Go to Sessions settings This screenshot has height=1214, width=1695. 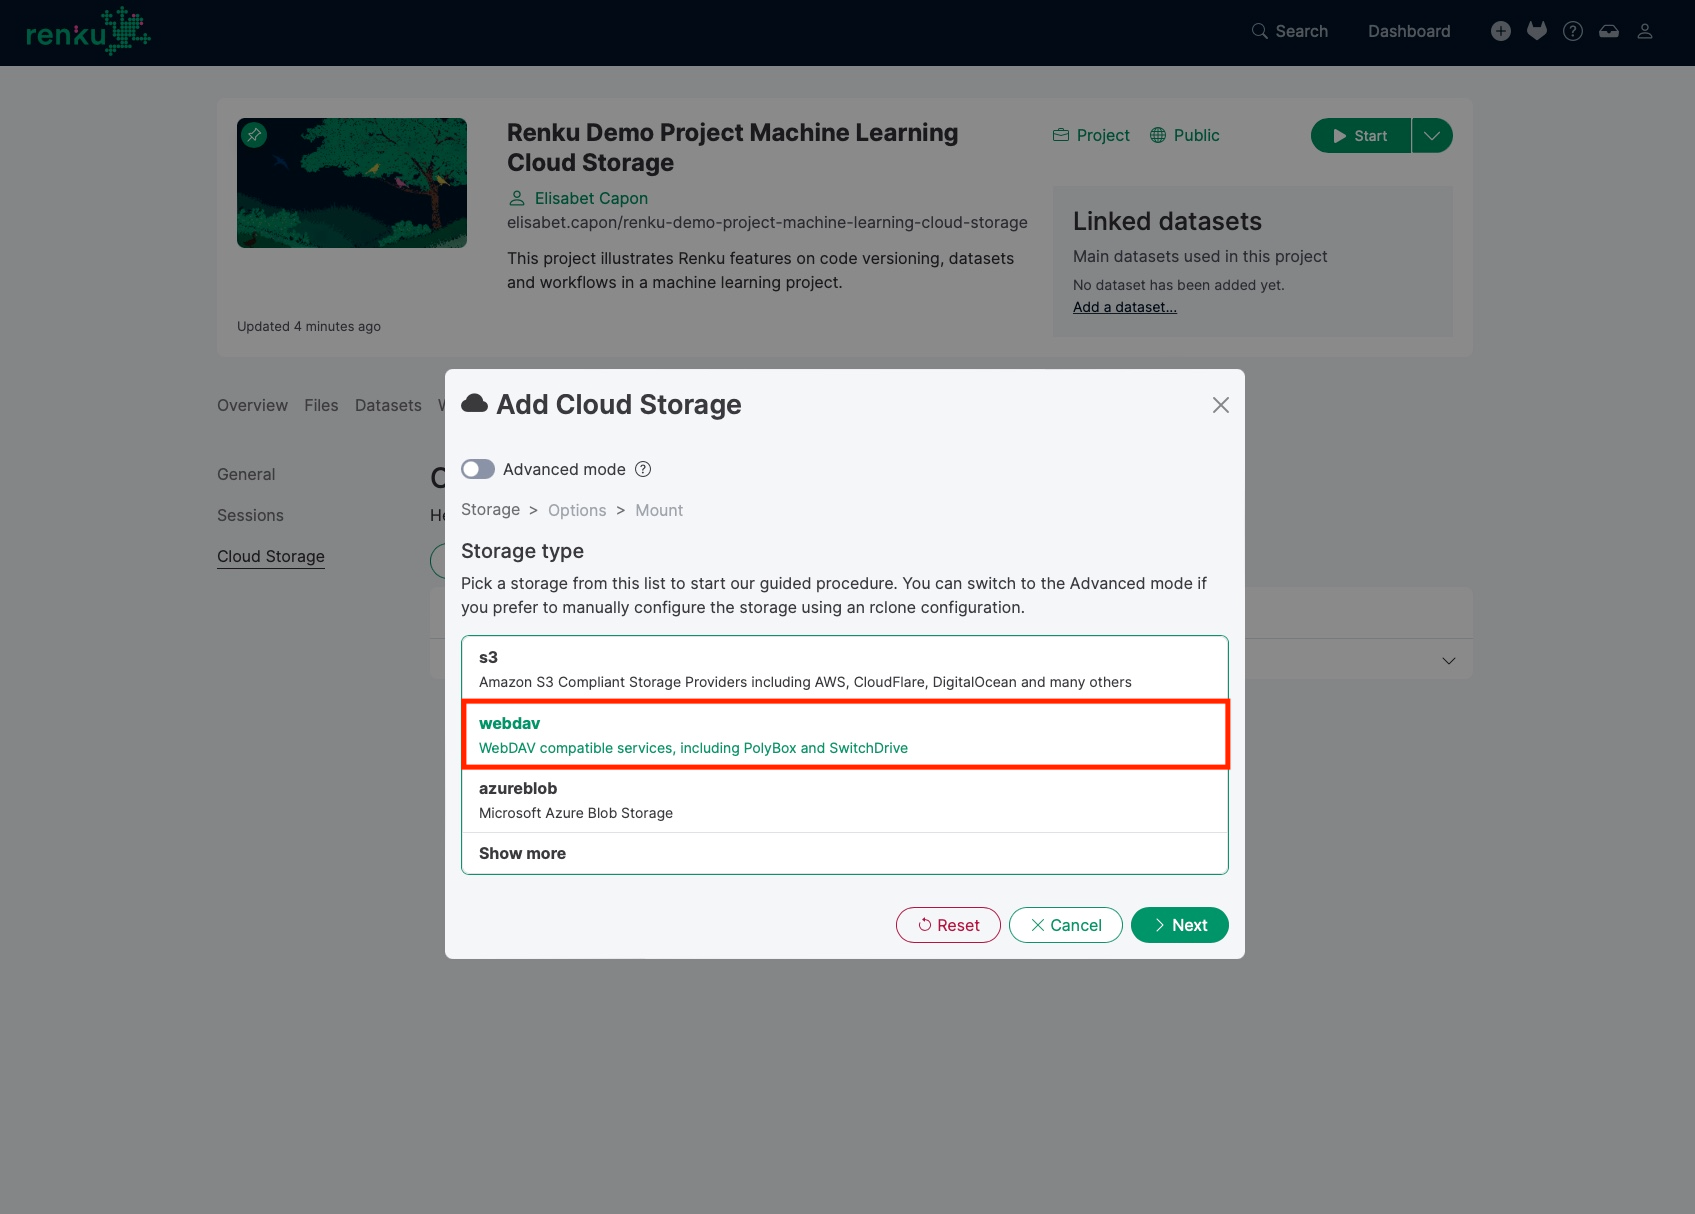250,515
